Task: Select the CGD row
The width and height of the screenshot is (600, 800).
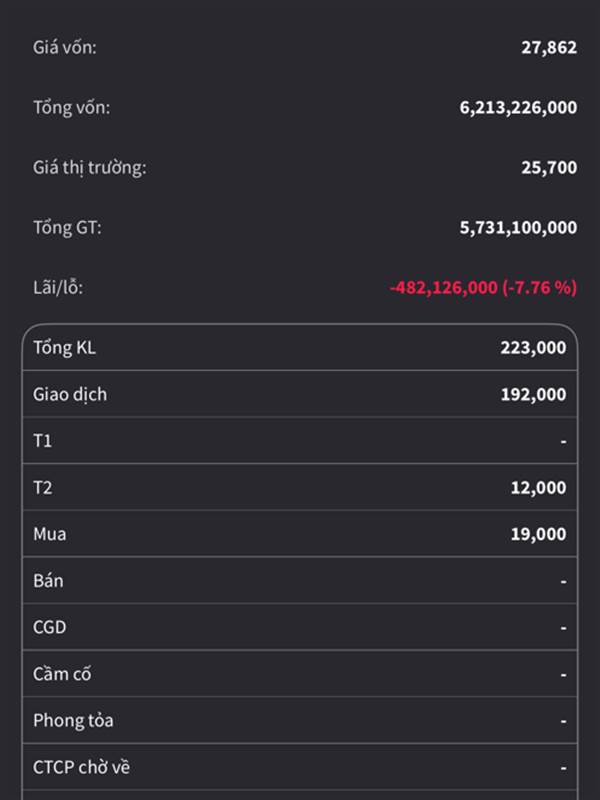Action: 300,627
